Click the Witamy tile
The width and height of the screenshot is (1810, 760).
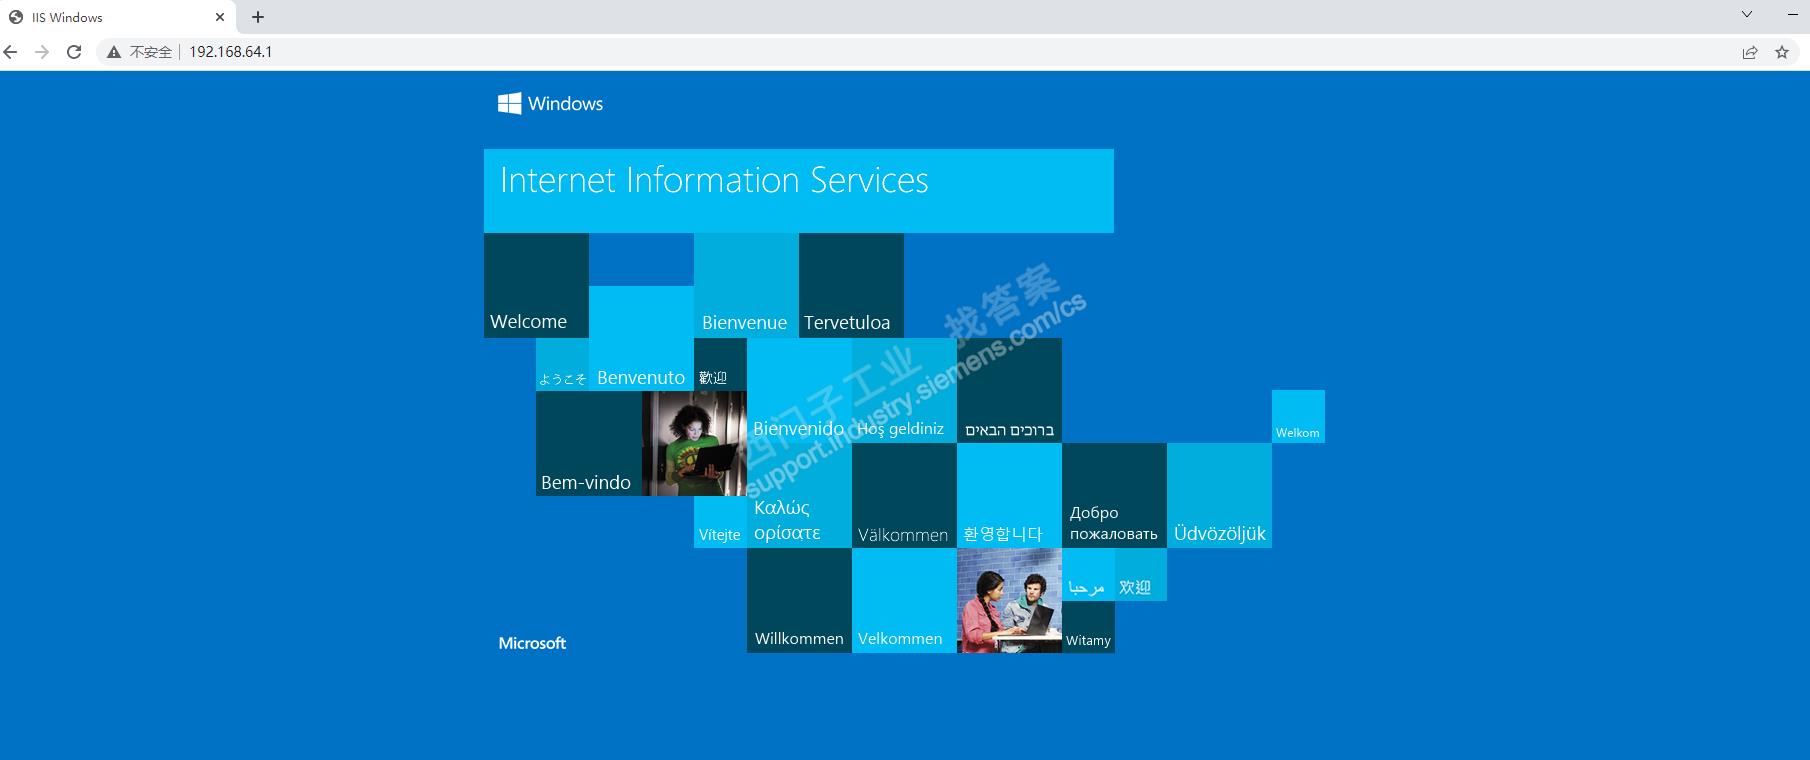pos(1088,627)
